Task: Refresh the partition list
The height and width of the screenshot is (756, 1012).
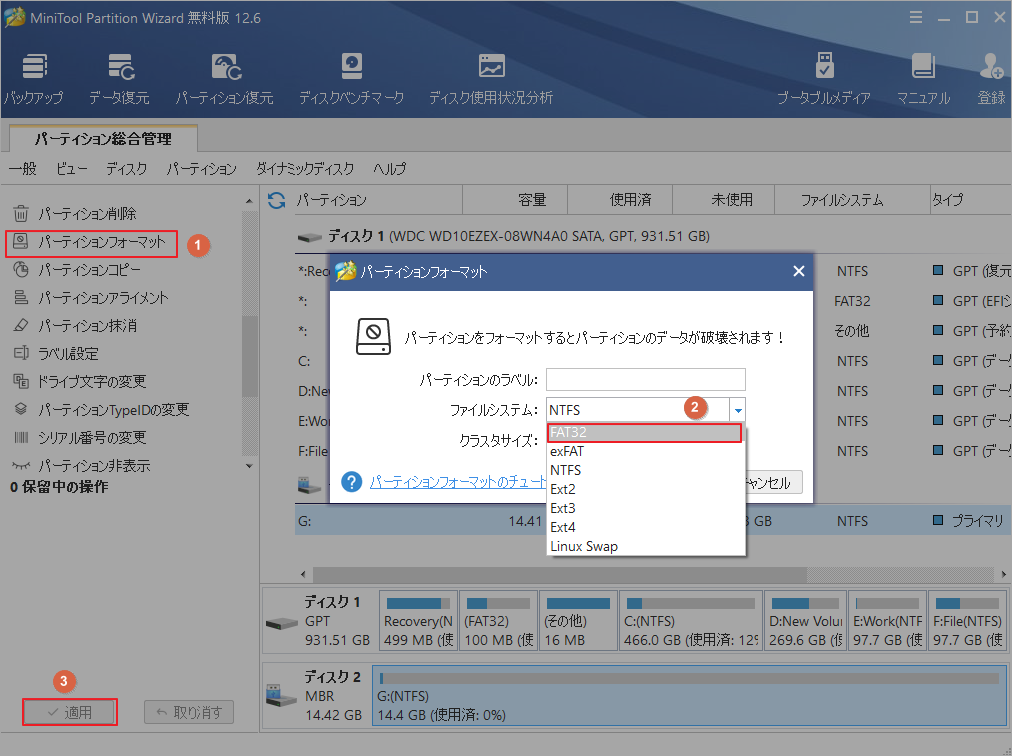Action: [277, 201]
